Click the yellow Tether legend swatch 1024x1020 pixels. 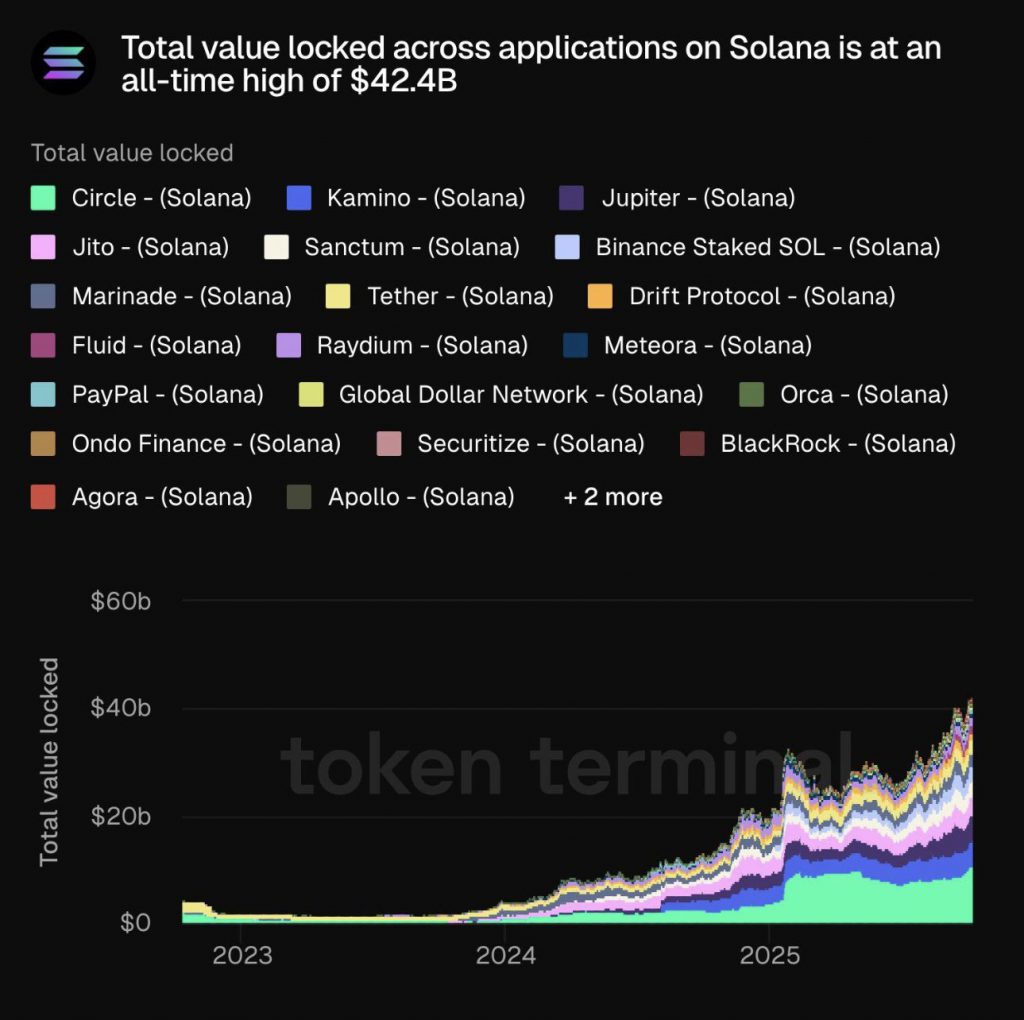(x=339, y=296)
